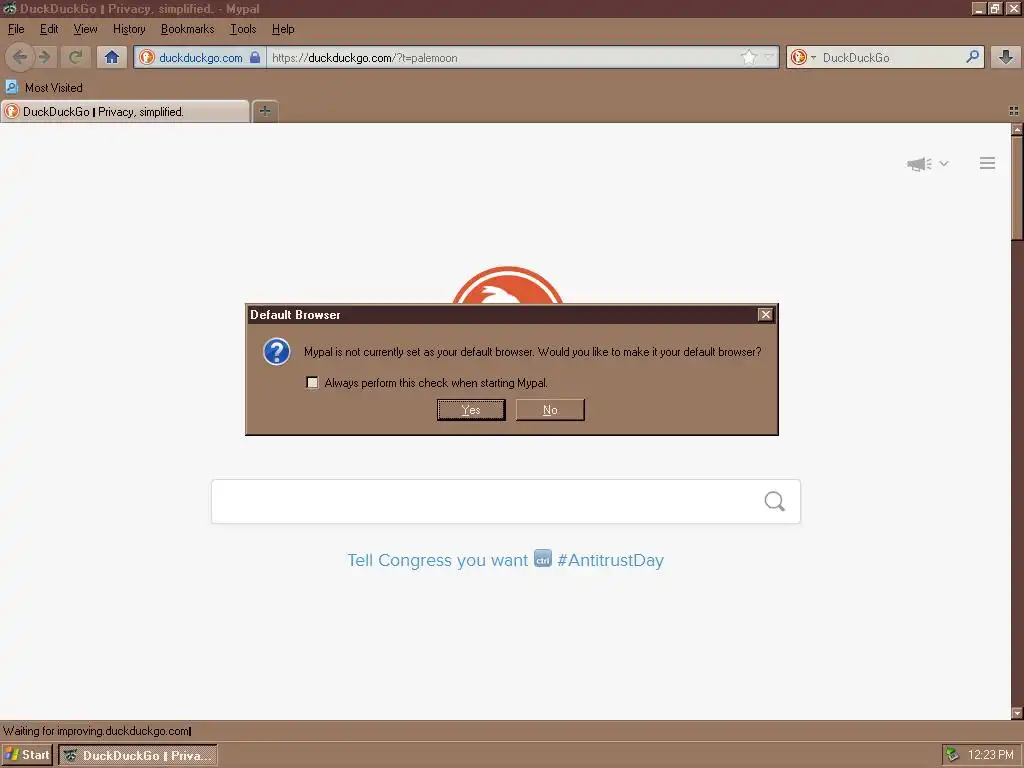Screen dimensions: 1024x768
Task: Open the DuckDuckGo hamburger menu
Action: pyautogui.click(x=987, y=163)
